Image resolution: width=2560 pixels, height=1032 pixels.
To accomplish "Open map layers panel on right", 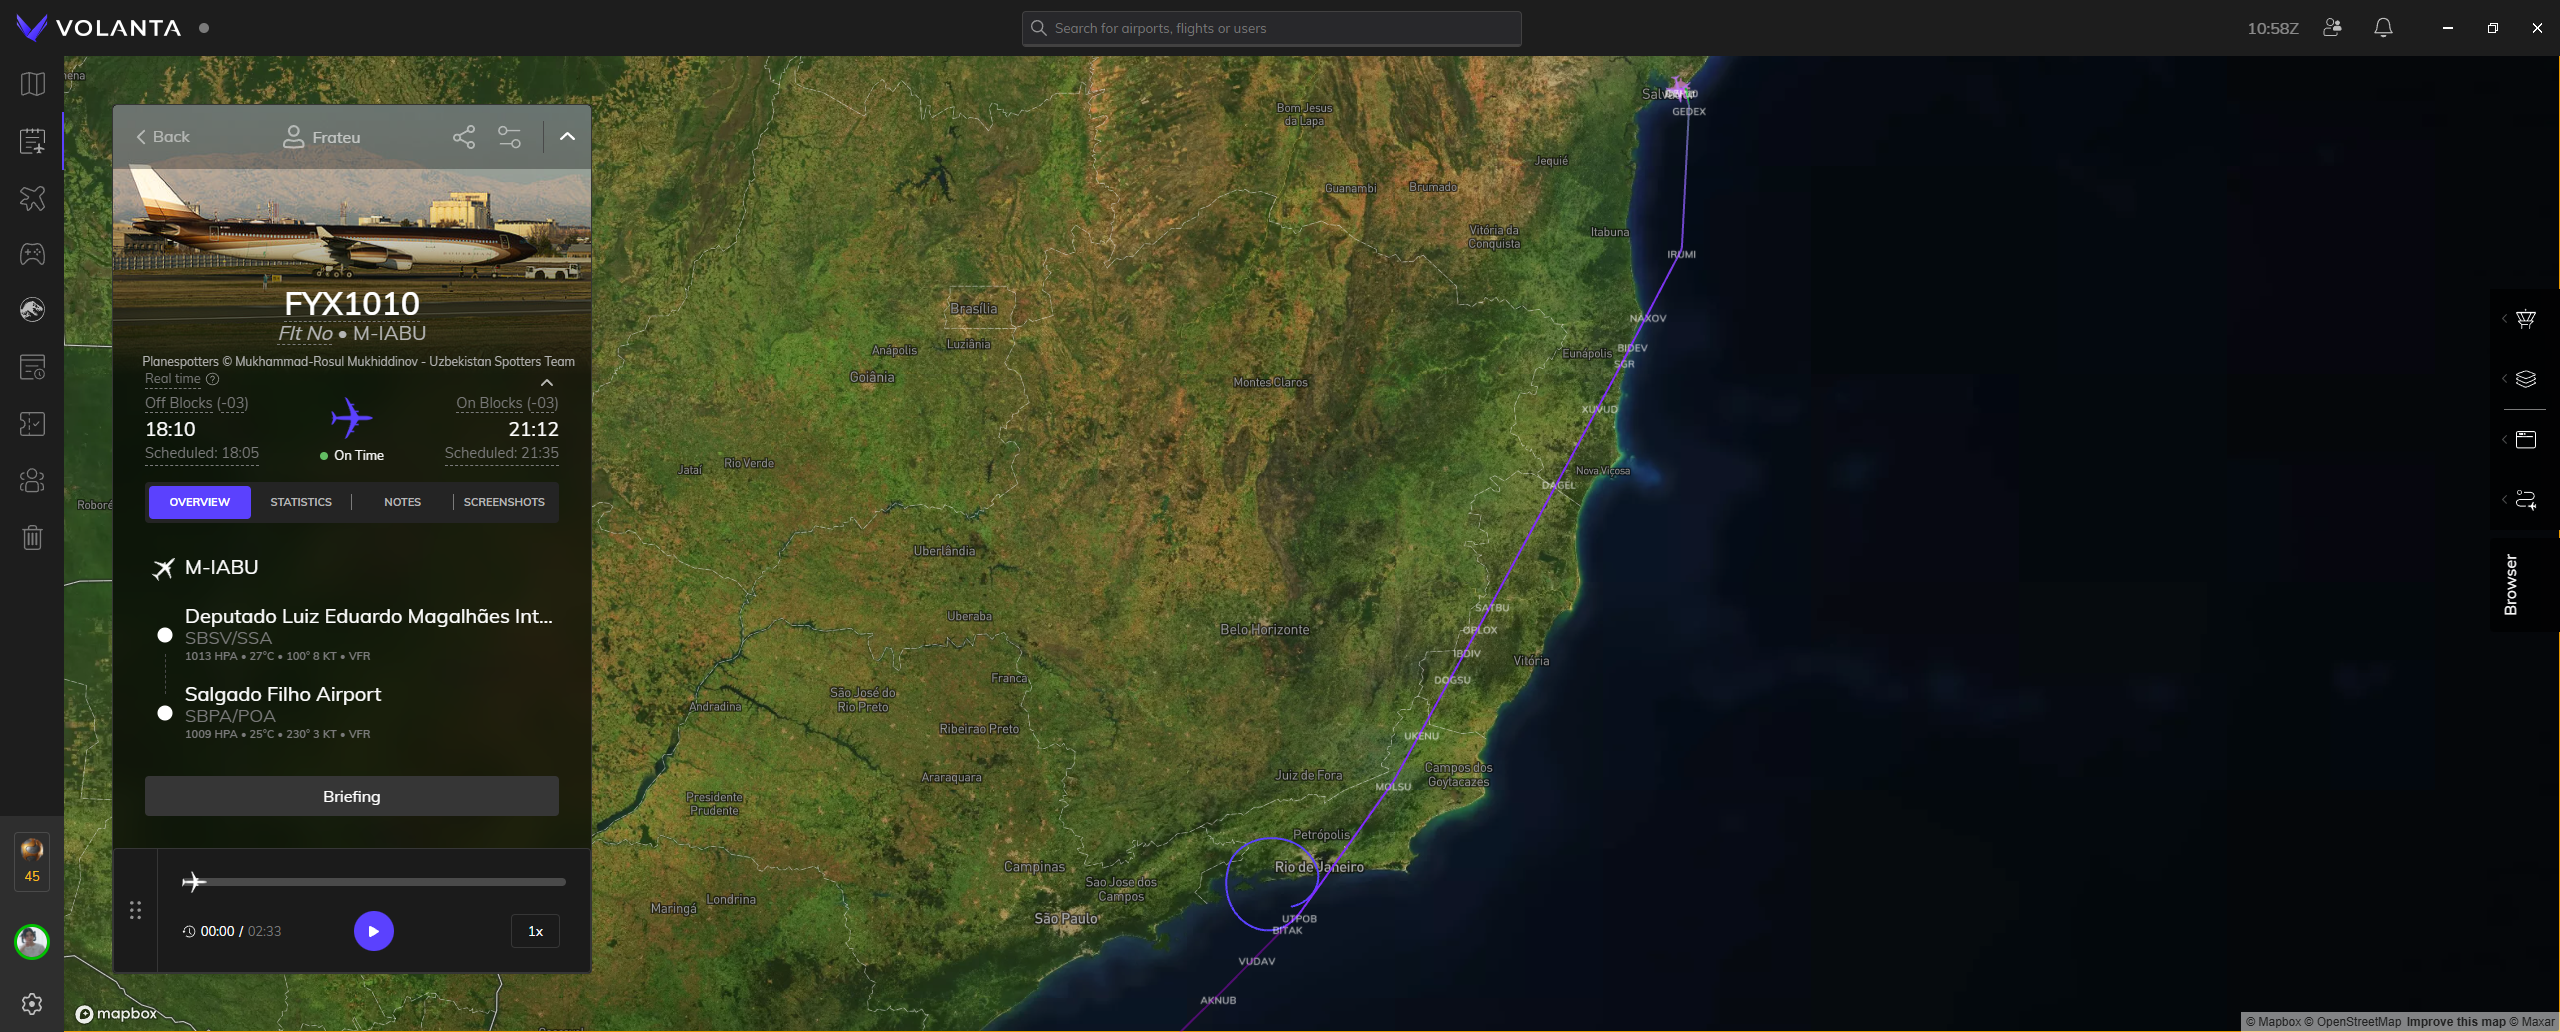I will tap(2525, 379).
